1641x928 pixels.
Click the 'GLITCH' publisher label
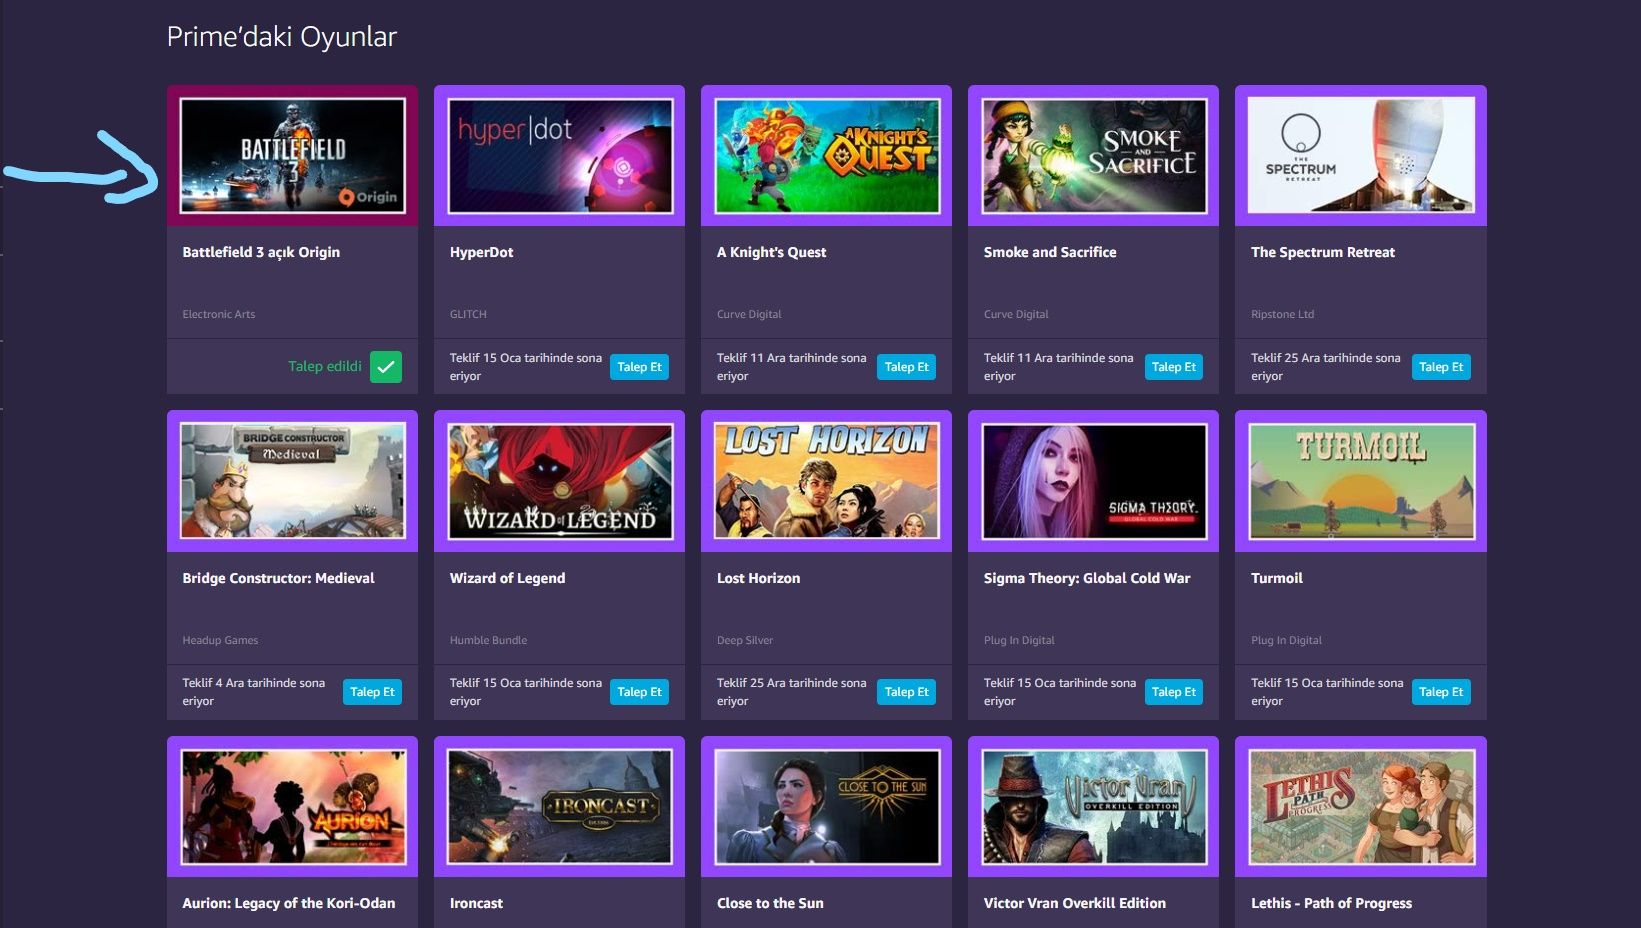468,314
